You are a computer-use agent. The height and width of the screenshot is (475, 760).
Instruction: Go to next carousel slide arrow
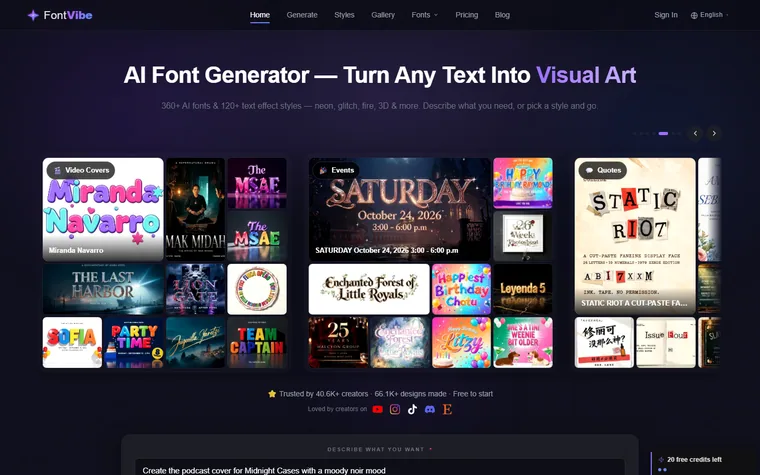[714, 133]
